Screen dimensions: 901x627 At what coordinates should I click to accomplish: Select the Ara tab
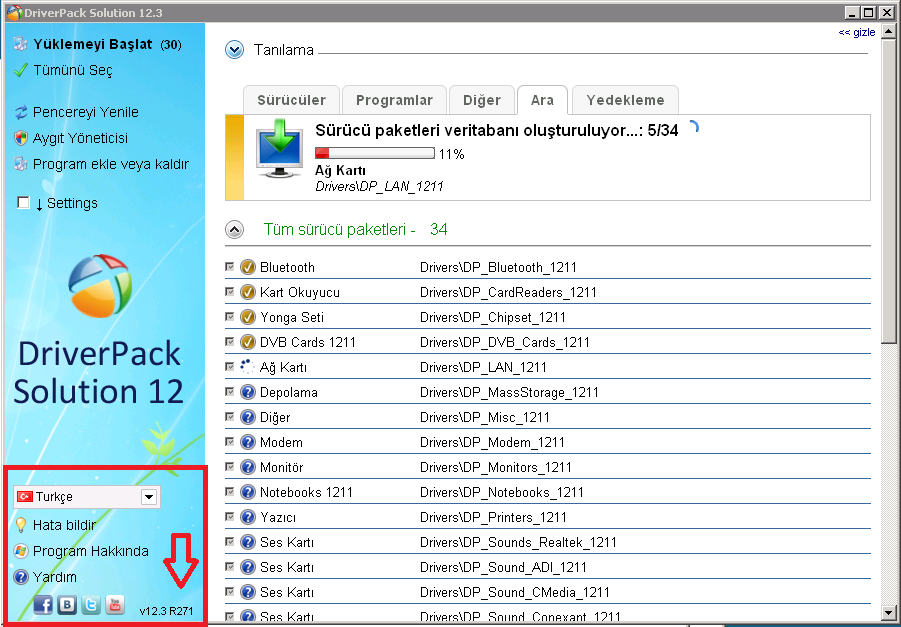(x=542, y=100)
